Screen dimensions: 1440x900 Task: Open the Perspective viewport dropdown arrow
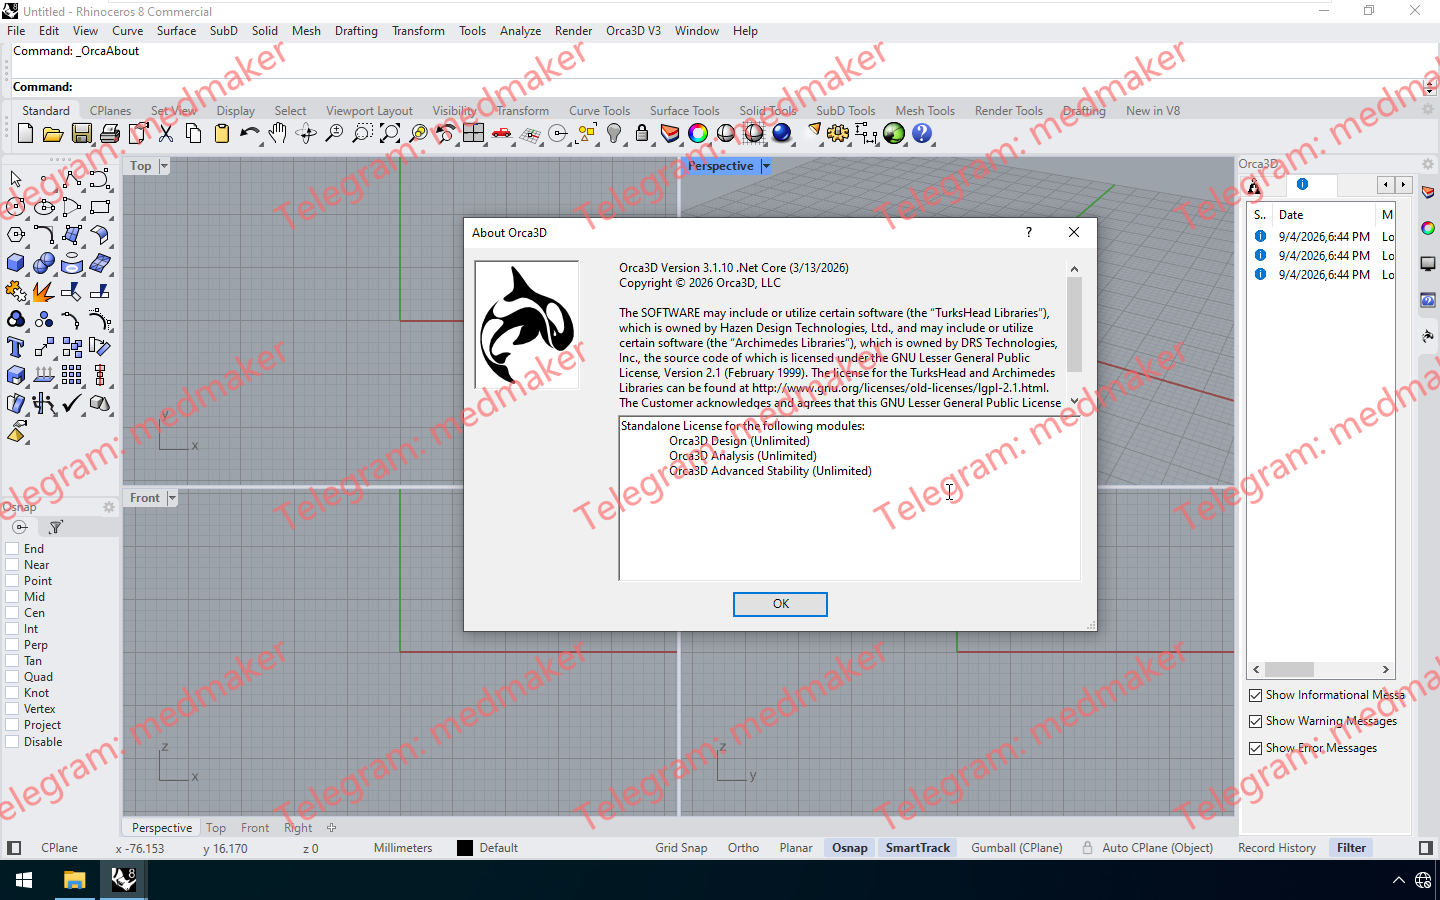click(x=766, y=166)
